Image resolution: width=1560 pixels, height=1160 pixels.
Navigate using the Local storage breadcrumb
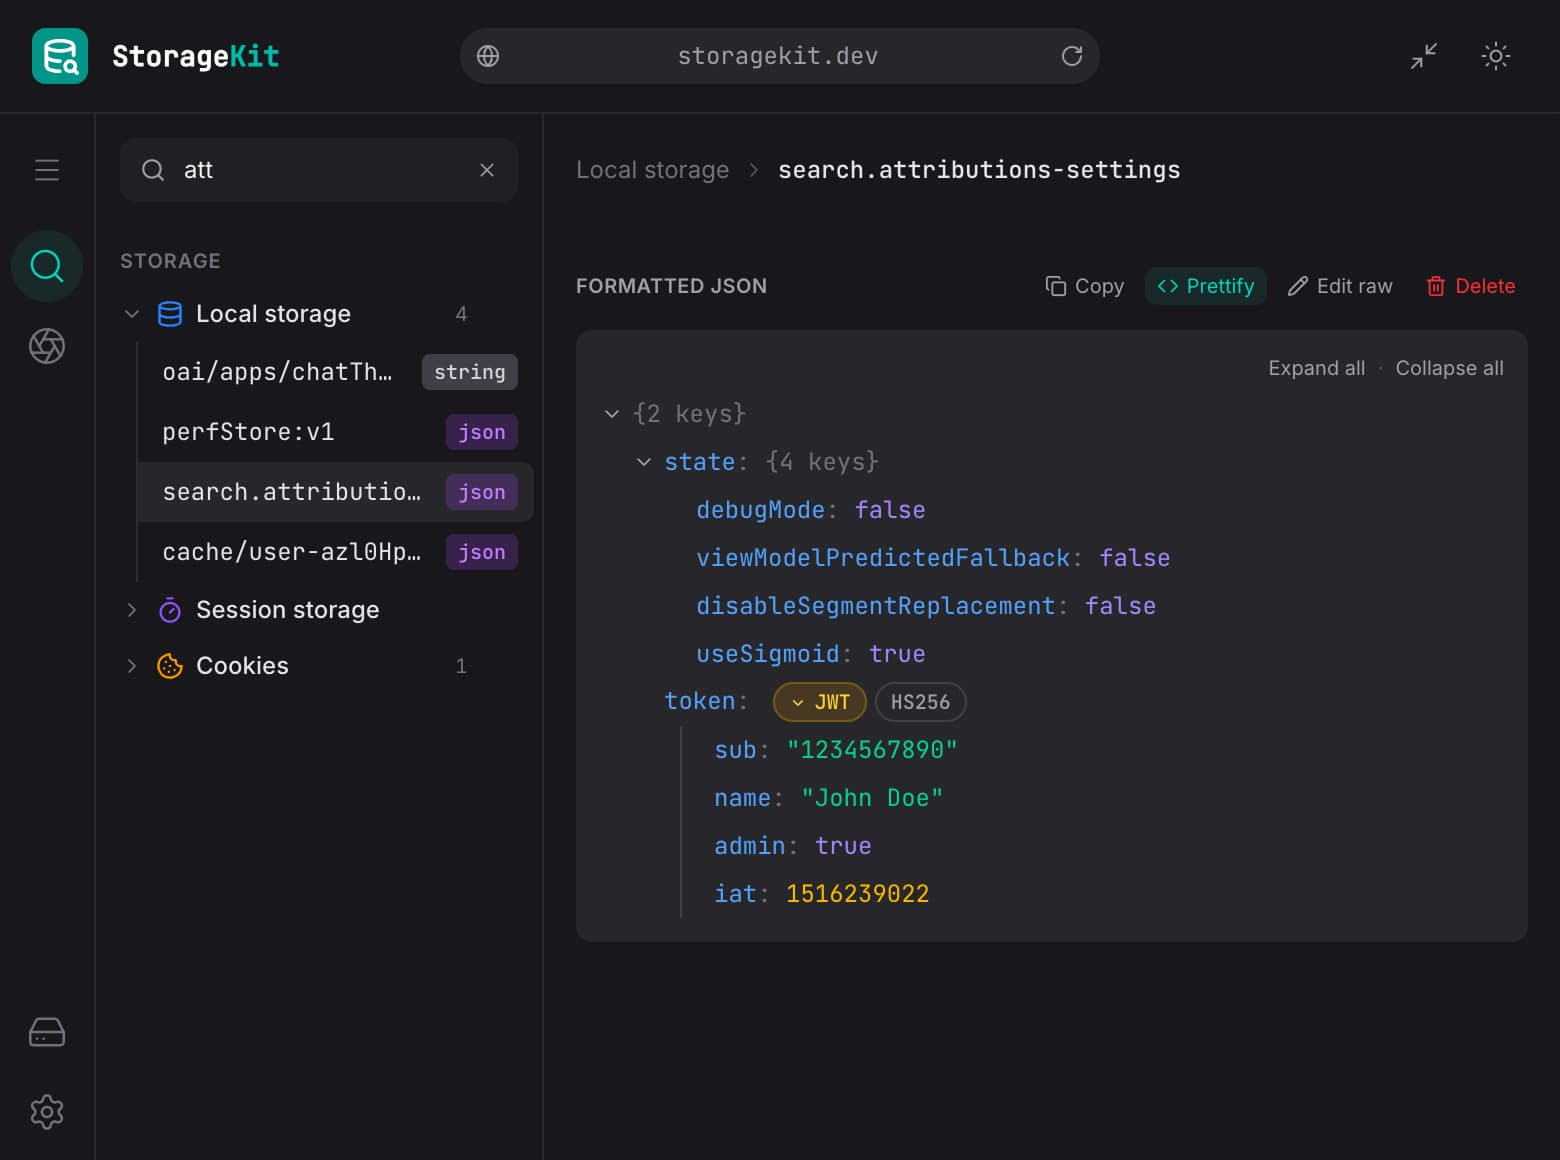coord(652,169)
